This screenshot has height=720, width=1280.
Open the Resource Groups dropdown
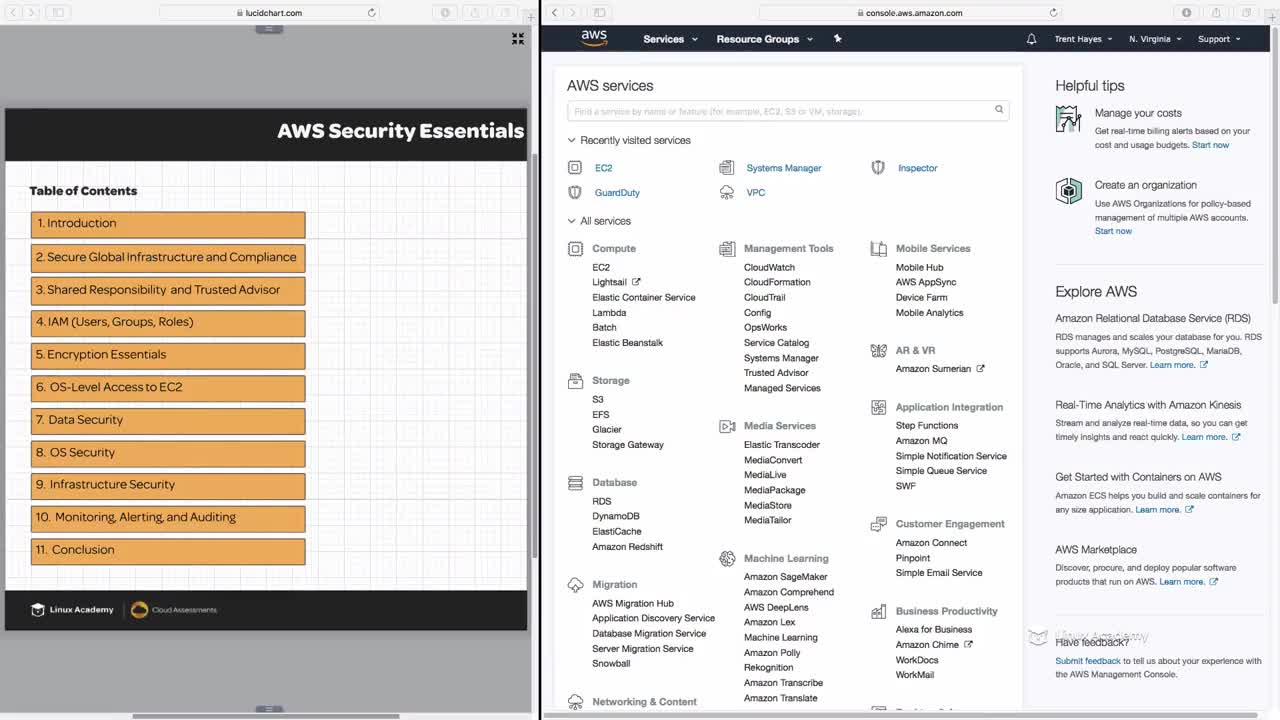click(x=764, y=39)
